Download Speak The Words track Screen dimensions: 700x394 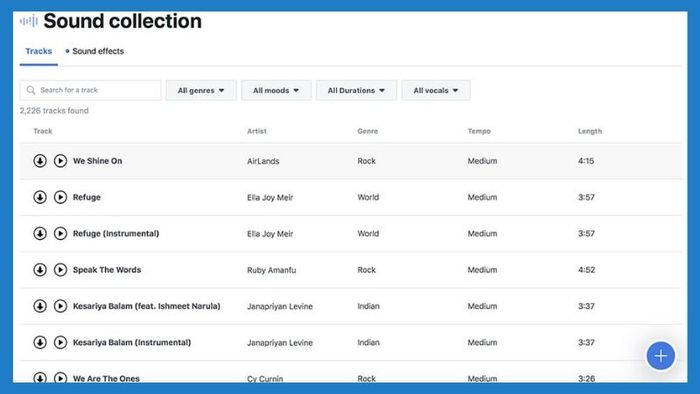40,270
